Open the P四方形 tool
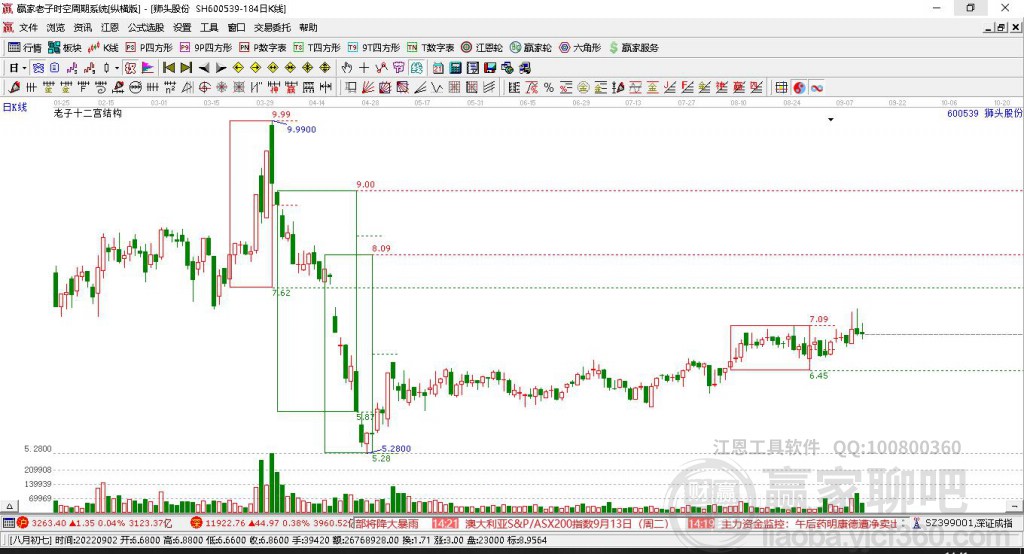1024x554 pixels. pos(149,48)
